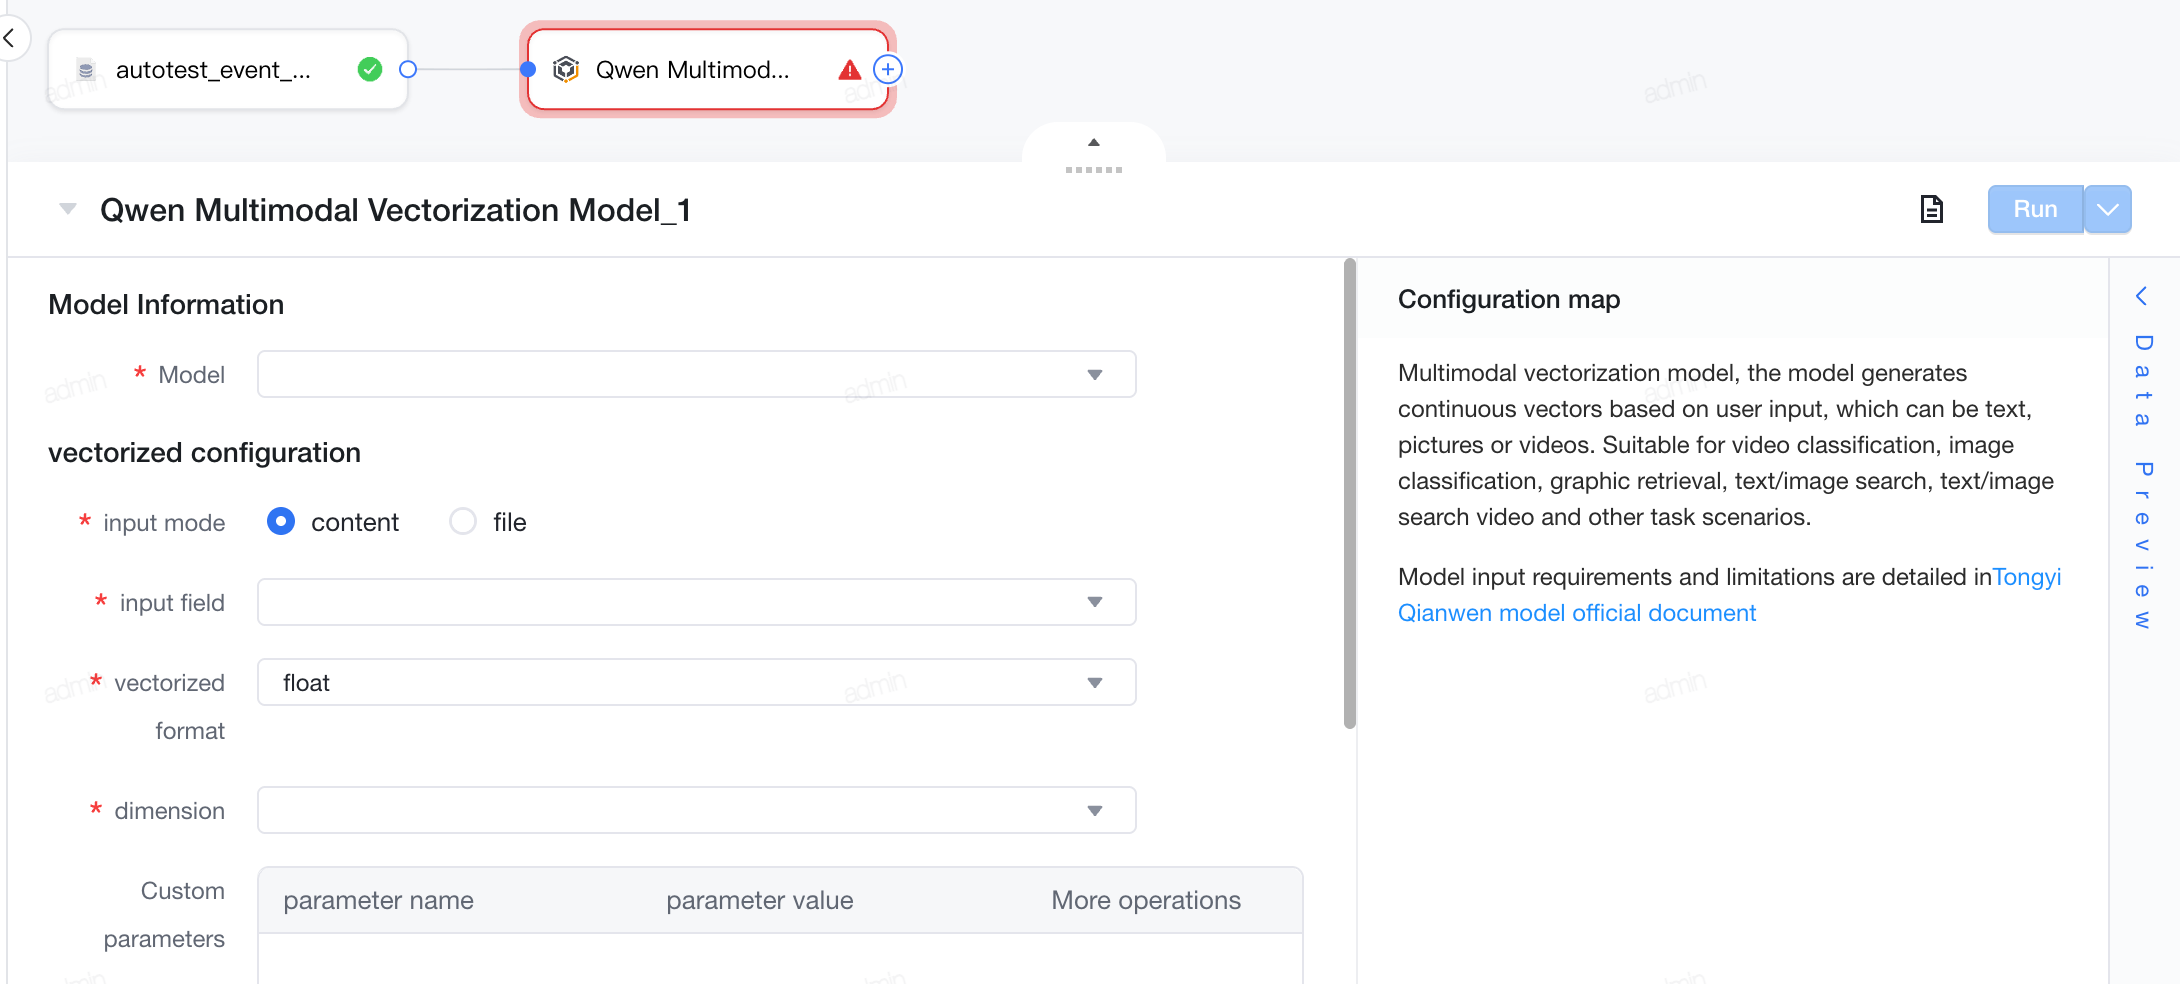2180x984 pixels.
Task: Collapse the Qwen Multimodal Vectorization Model_1 section
Action: click(x=68, y=209)
